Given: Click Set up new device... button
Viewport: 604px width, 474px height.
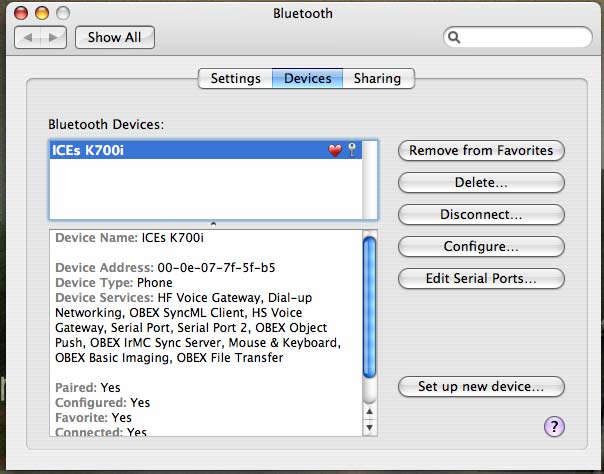Looking at the screenshot, I should click(x=481, y=387).
